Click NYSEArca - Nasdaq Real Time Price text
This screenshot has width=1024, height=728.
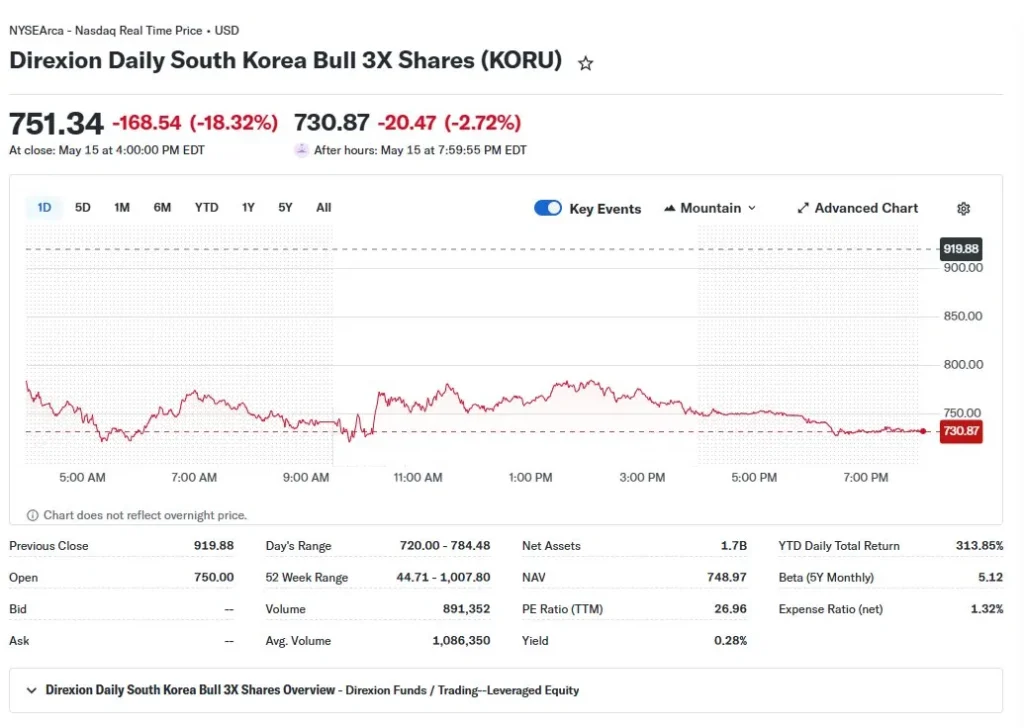tap(106, 31)
